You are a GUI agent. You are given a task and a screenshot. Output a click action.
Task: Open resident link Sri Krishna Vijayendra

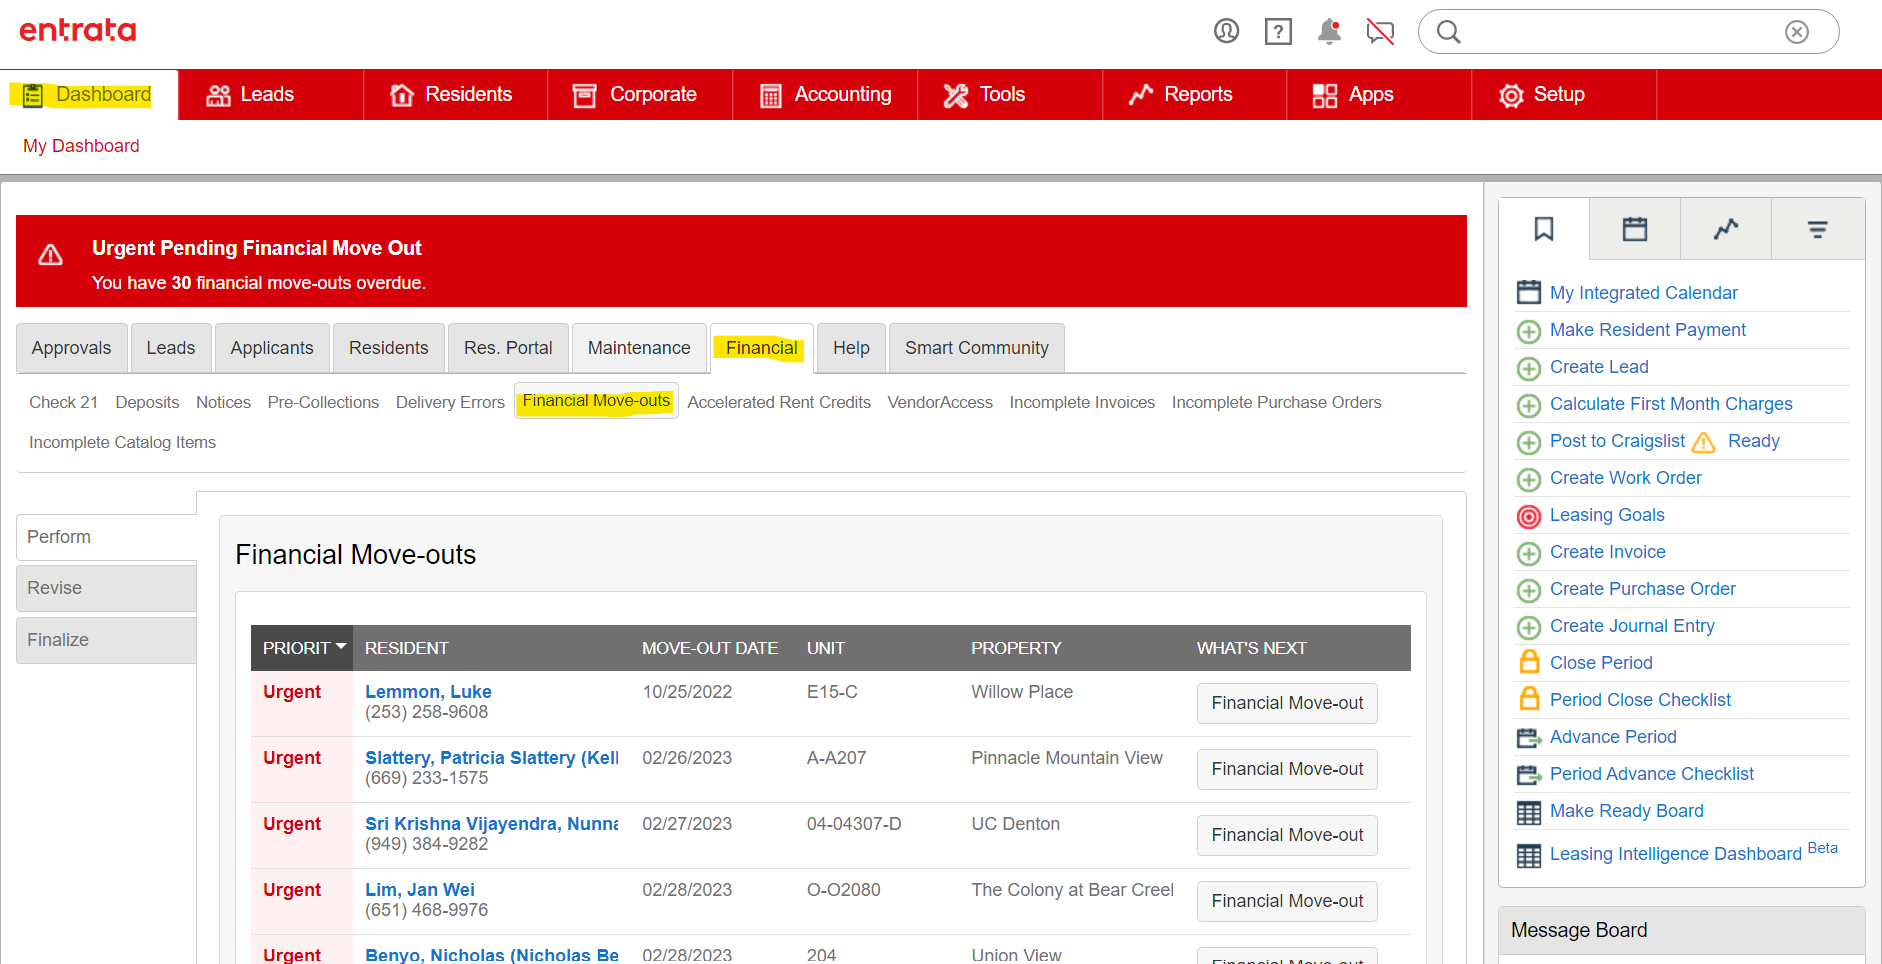click(x=491, y=824)
